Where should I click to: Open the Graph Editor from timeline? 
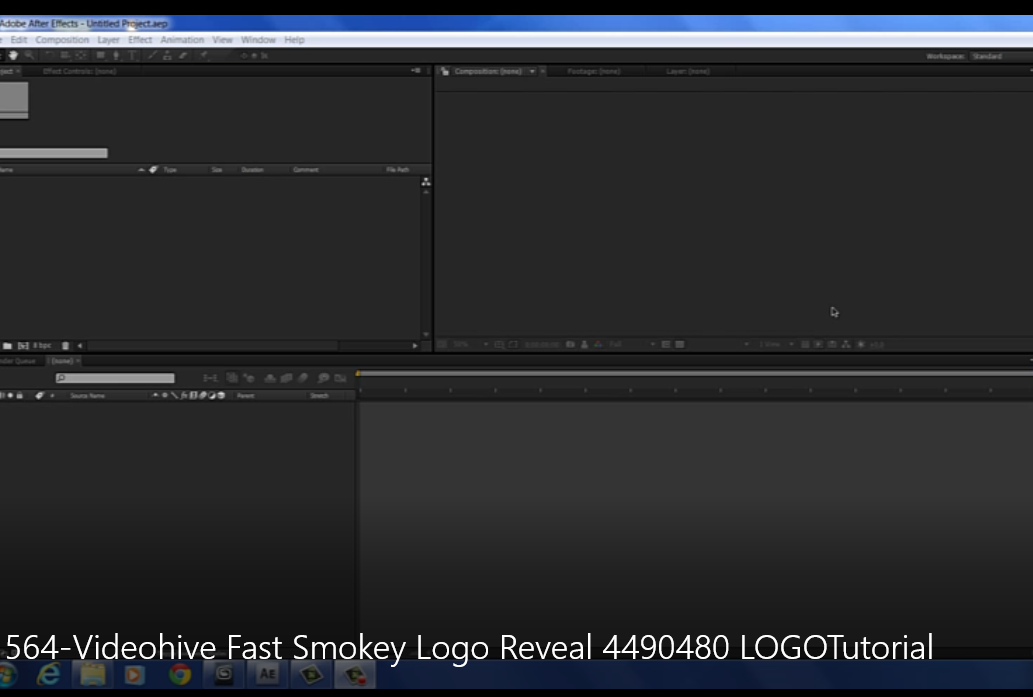coord(341,378)
